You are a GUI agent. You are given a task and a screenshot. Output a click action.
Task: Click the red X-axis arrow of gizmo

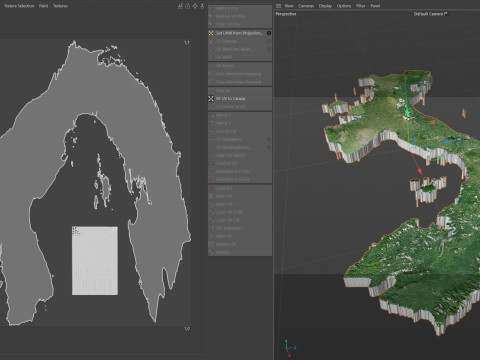420,171
